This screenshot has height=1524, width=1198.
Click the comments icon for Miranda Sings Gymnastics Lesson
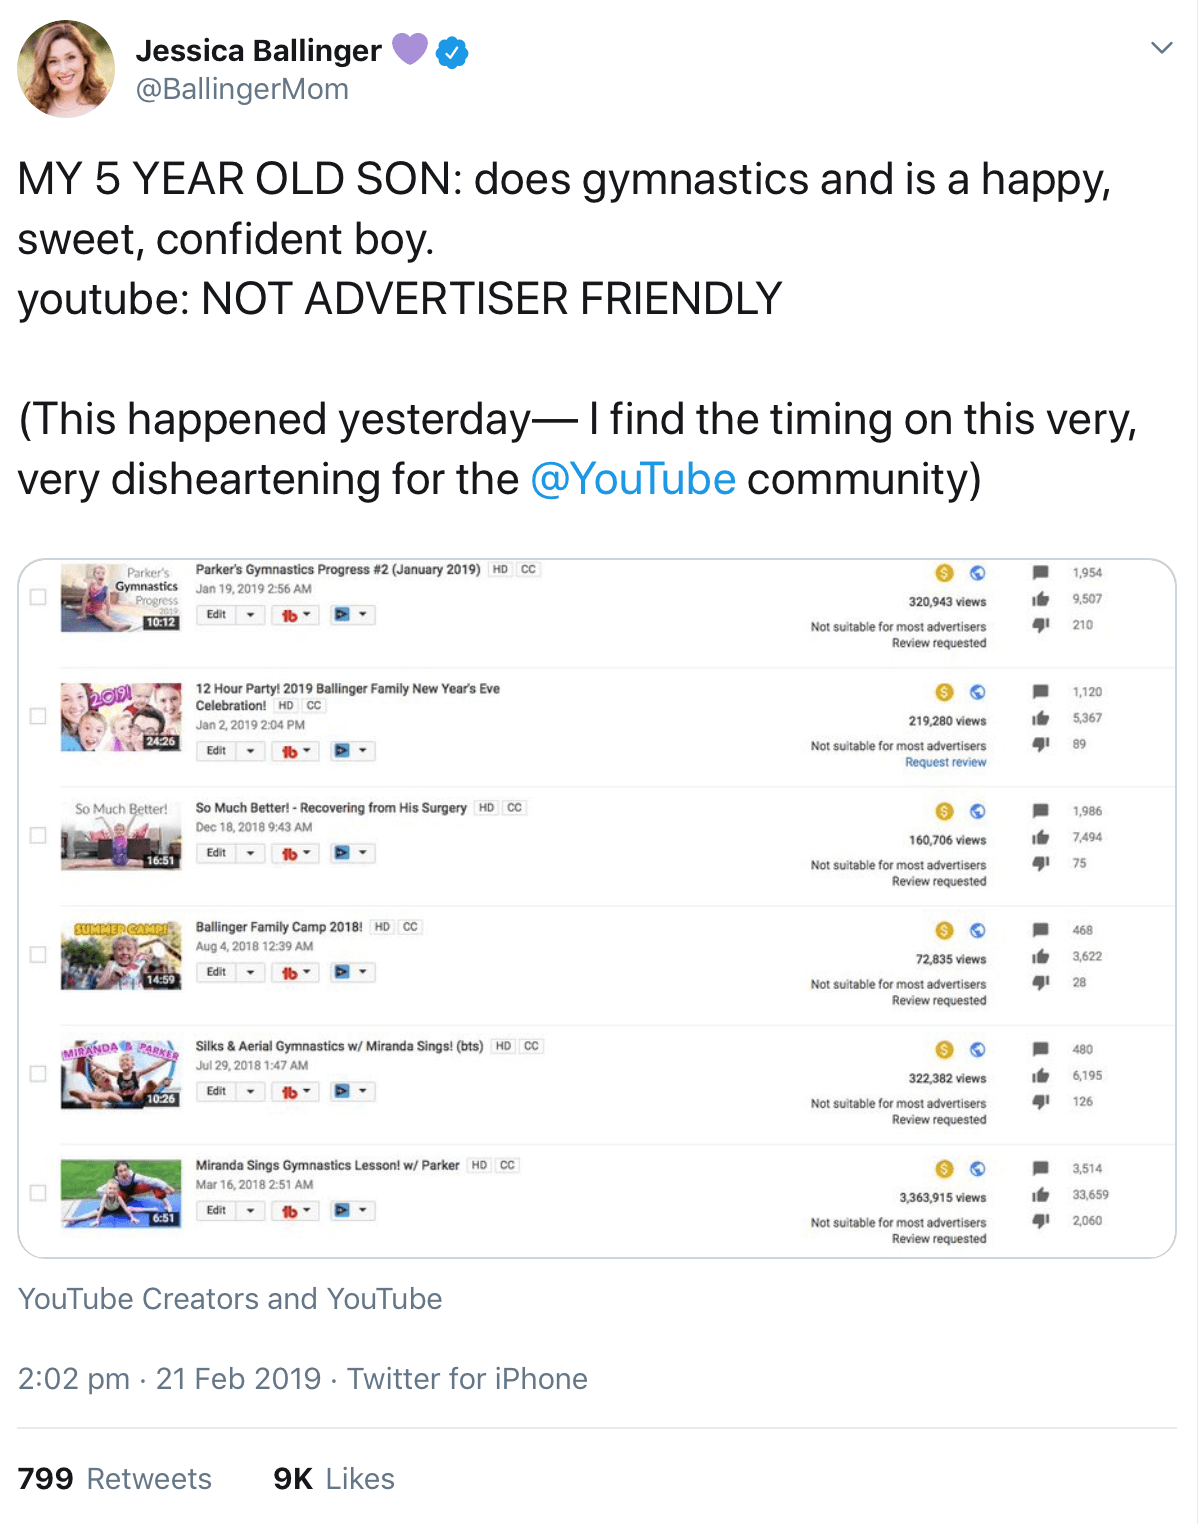[1040, 1168]
